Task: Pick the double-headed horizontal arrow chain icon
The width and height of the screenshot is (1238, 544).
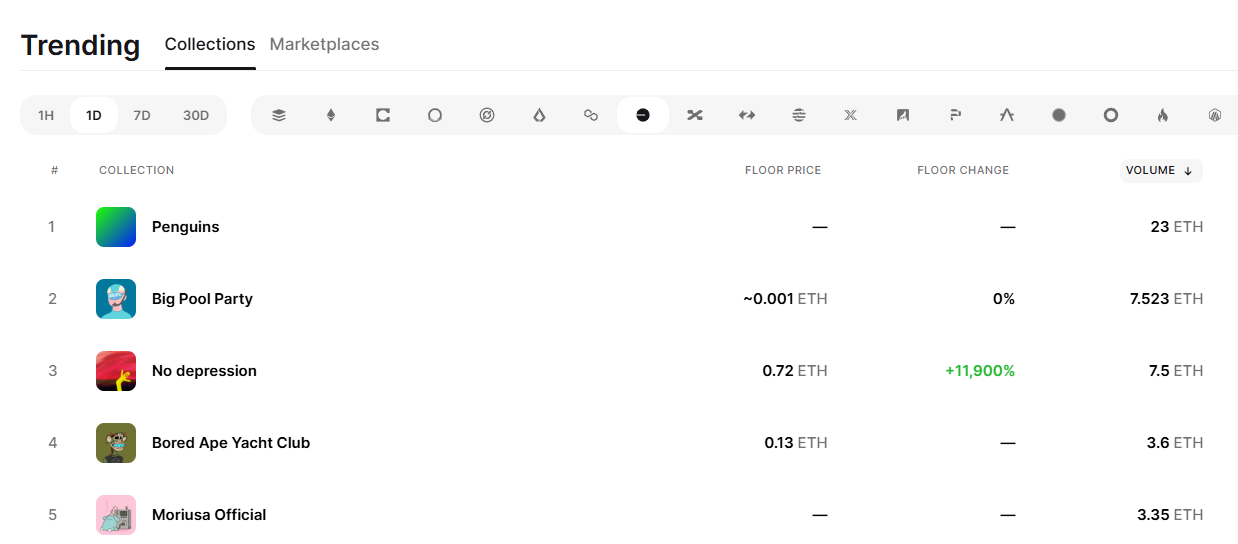Action: click(747, 115)
